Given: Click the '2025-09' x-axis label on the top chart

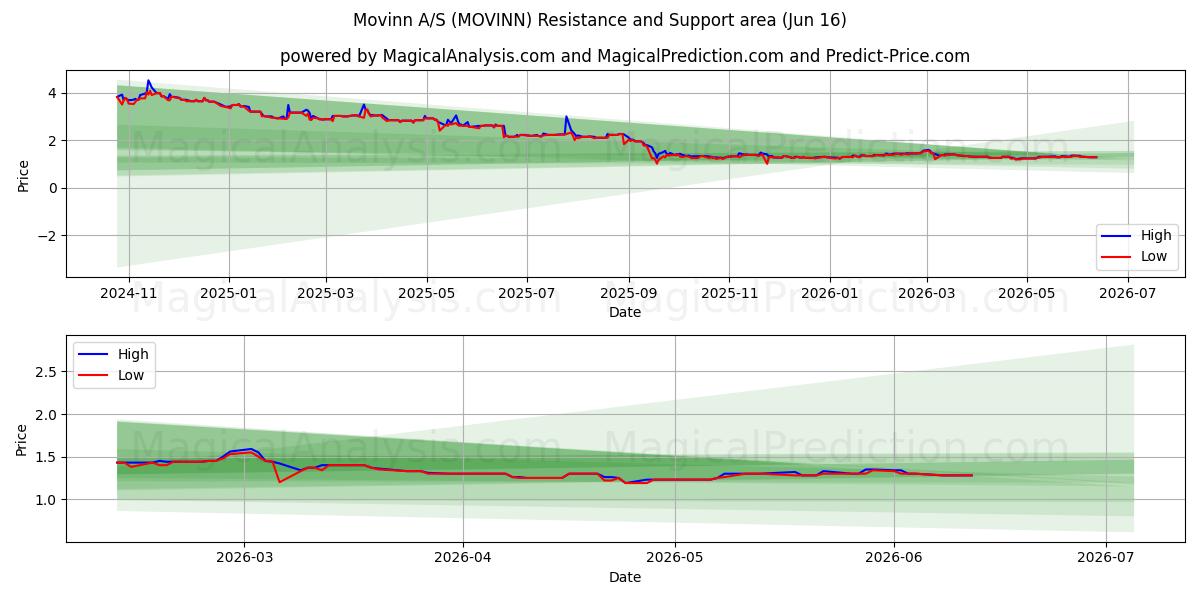Looking at the screenshot, I should click(629, 293).
